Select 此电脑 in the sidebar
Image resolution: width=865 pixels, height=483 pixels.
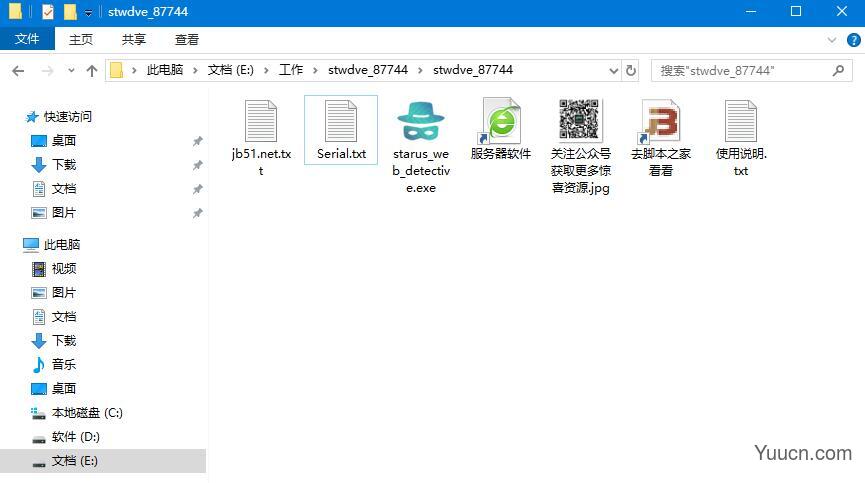(62, 244)
